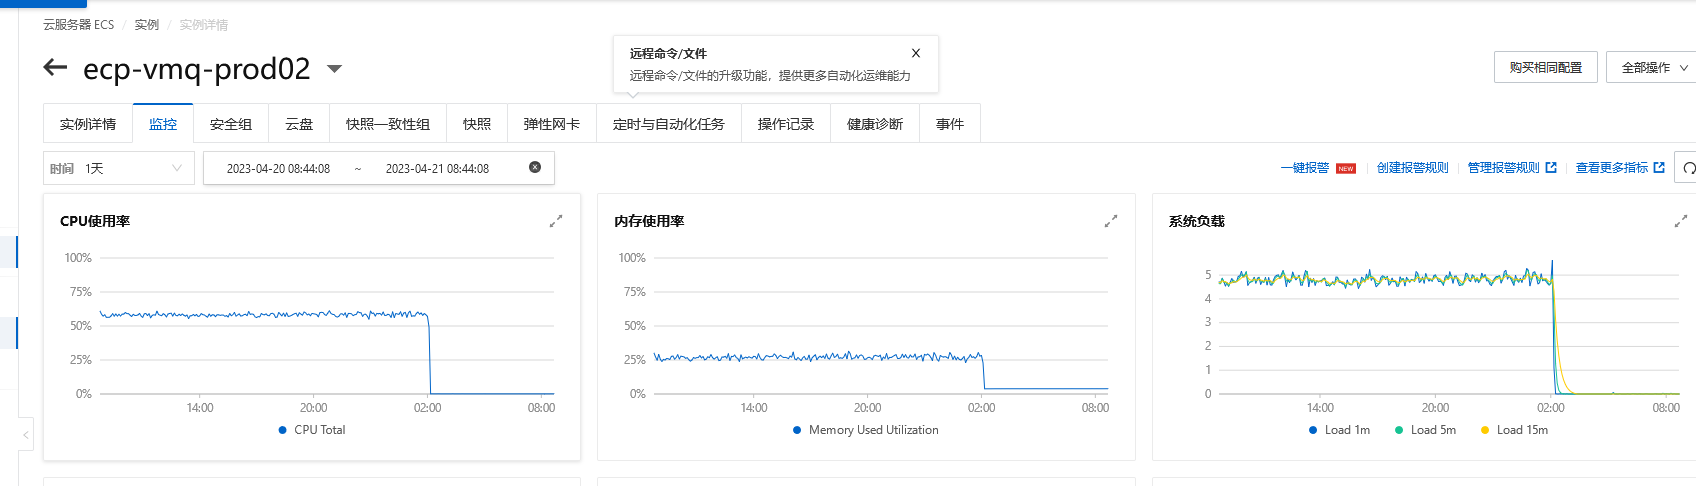Switch to the 云盘 tab

tap(299, 124)
